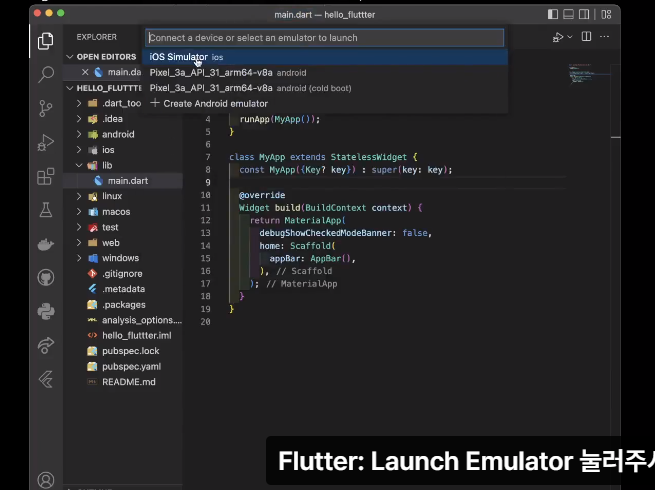655x490 pixels.
Task: Click the device selection input field
Action: click(x=325, y=38)
